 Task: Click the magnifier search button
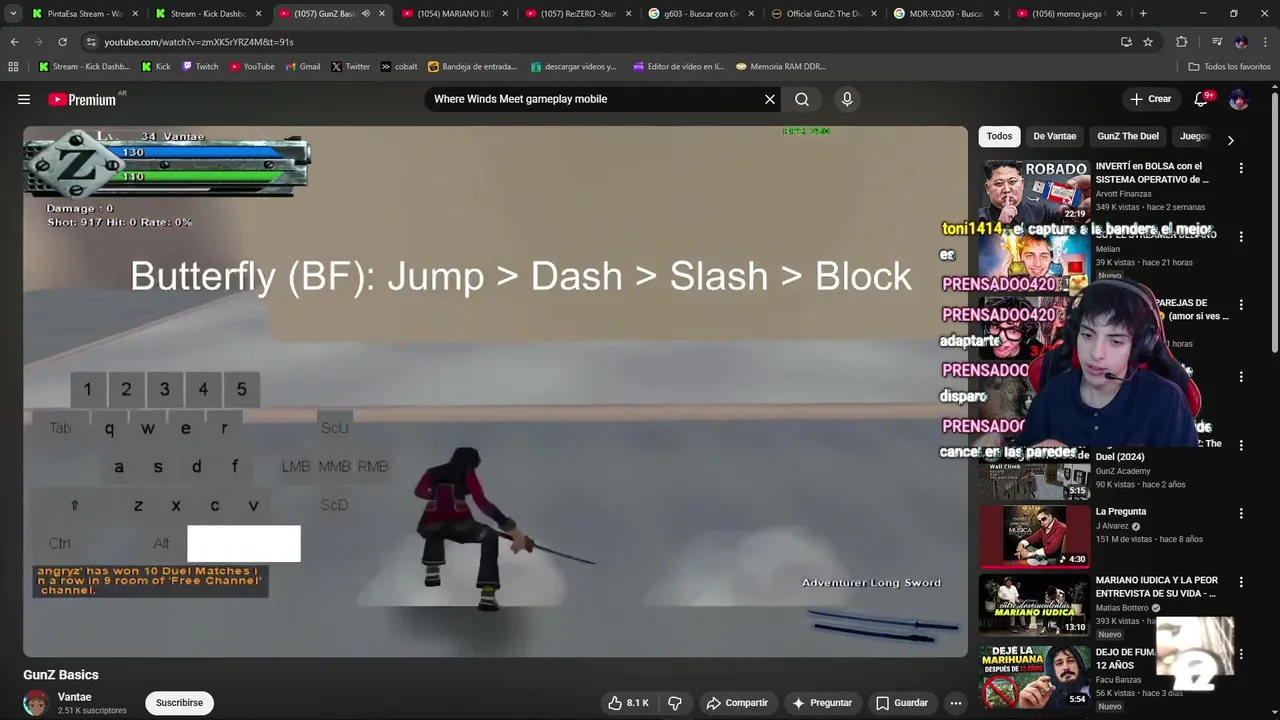(802, 99)
